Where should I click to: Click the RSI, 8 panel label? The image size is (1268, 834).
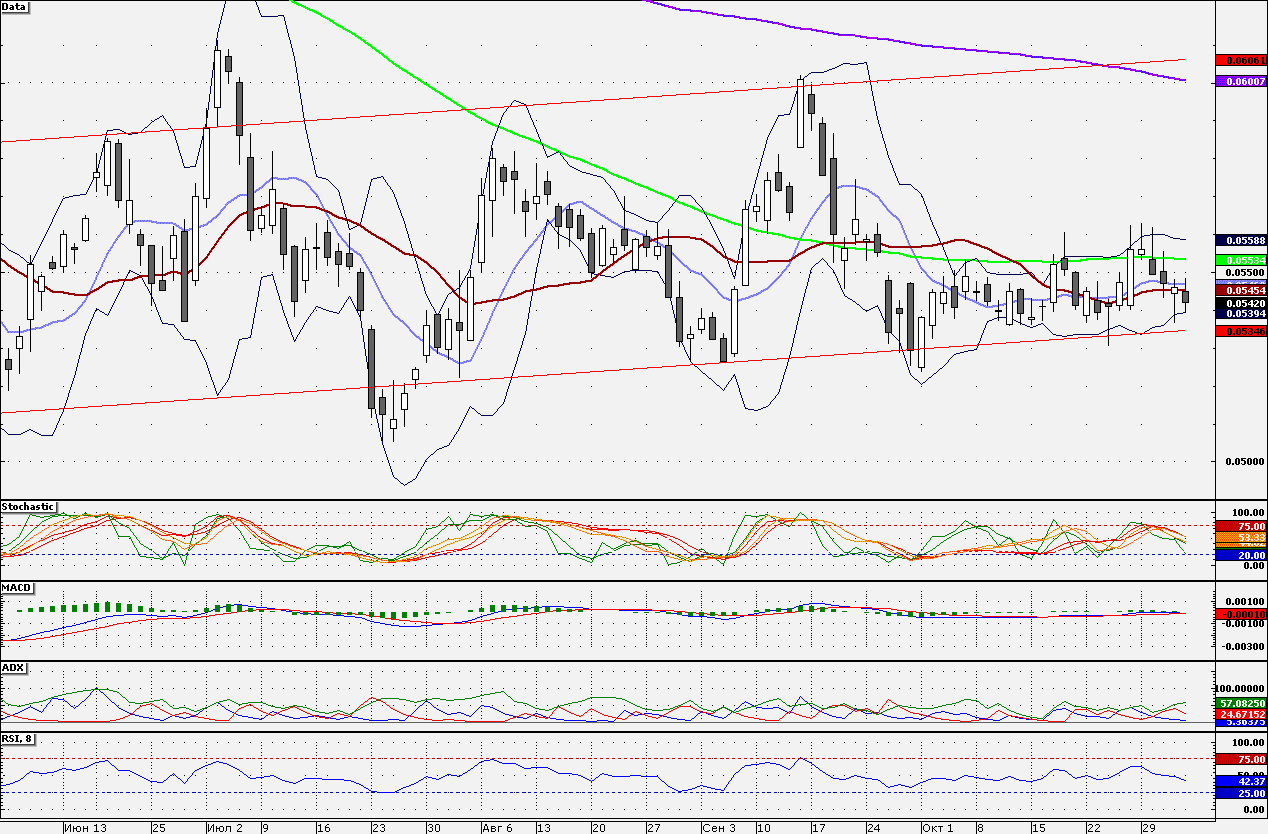click(x=20, y=739)
